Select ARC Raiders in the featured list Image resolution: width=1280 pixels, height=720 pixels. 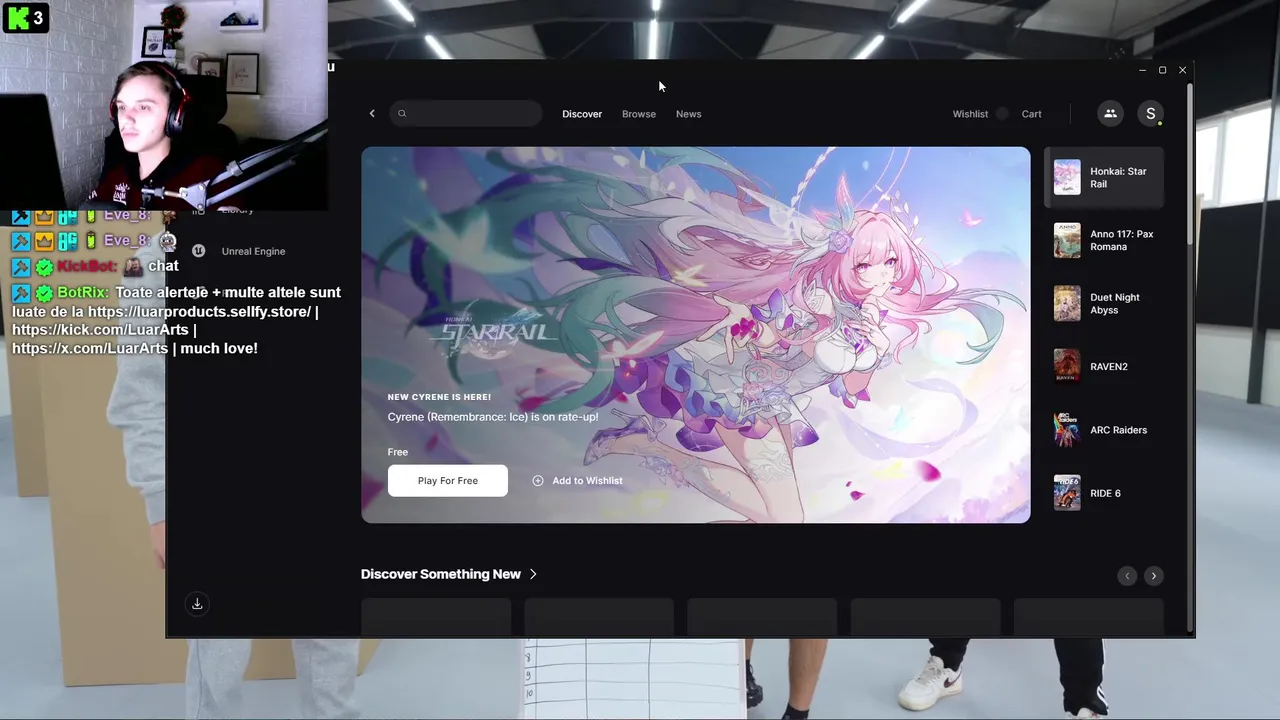[1104, 430]
